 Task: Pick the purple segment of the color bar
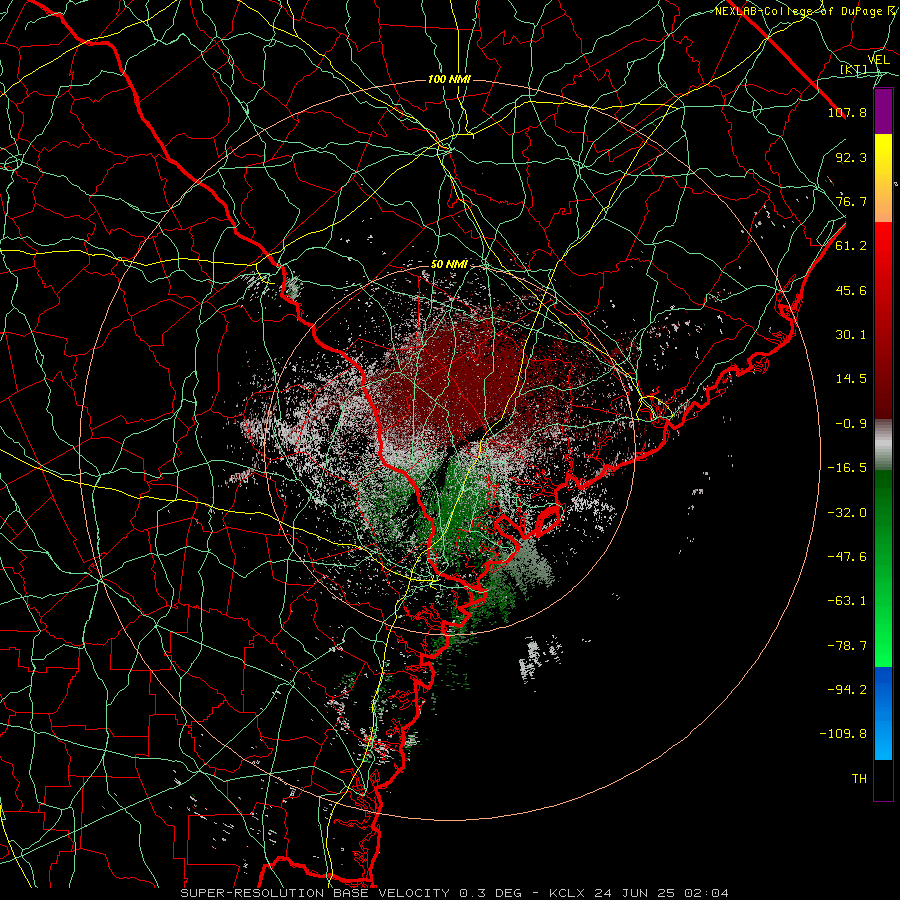click(883, 112)
